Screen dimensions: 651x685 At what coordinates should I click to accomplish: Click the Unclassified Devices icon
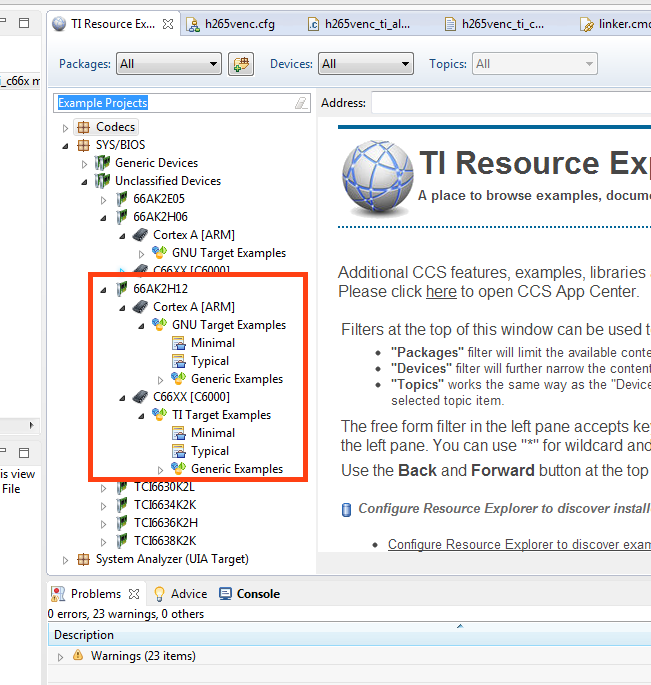click(x=102, y=181)
